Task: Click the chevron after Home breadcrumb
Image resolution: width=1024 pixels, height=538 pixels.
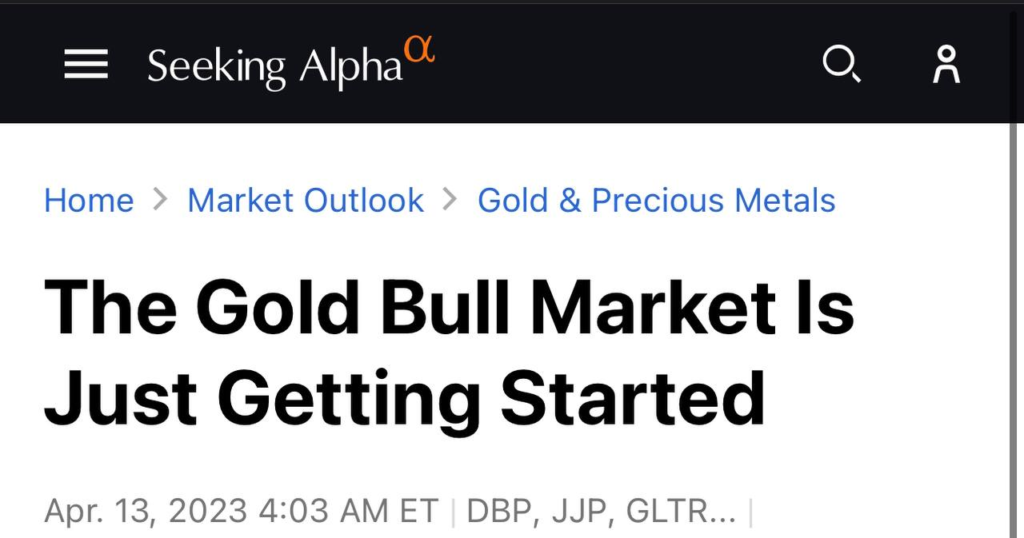Action: 160,199
